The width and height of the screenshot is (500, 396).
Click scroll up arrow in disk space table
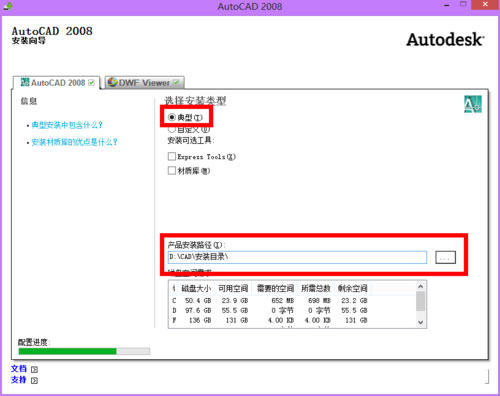[421, 286]
